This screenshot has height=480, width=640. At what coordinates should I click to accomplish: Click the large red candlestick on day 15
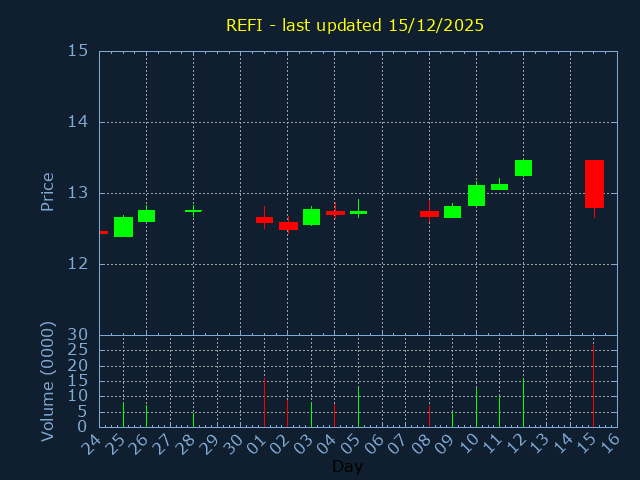tap(594, 184)
